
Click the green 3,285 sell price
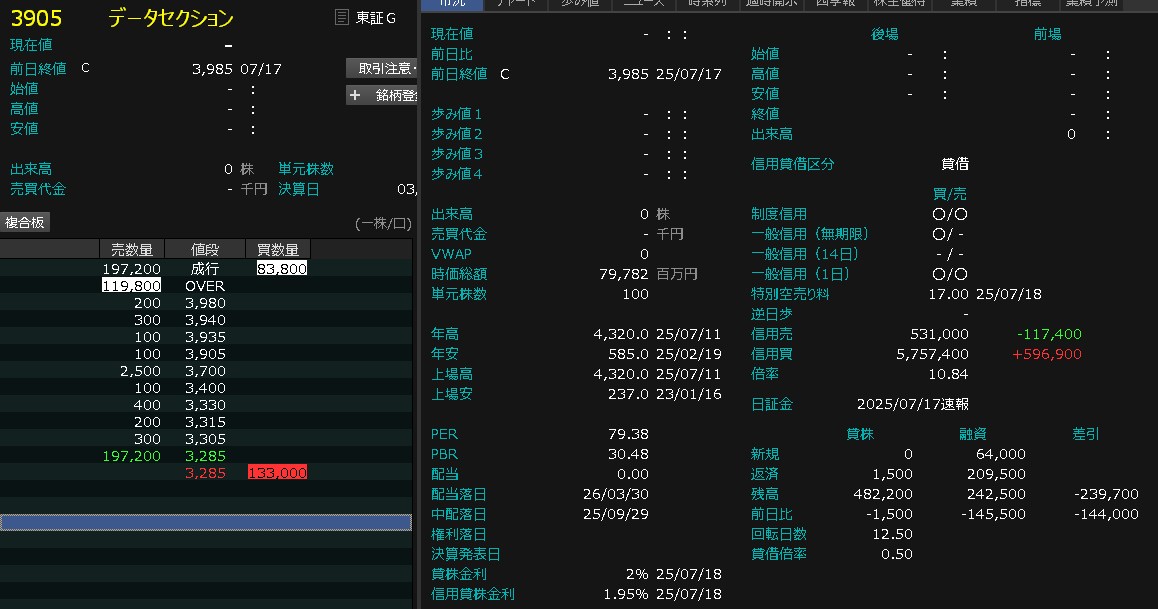coord(205,456)
